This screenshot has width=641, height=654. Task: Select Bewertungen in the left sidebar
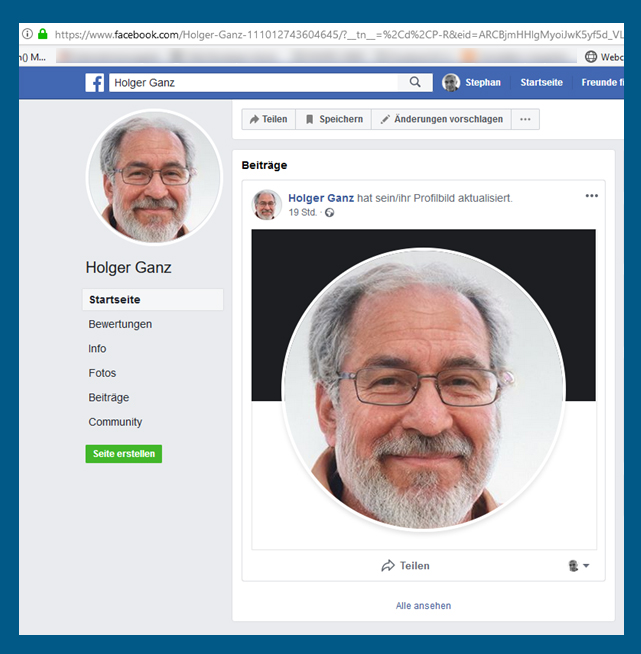tap(120, 324)
